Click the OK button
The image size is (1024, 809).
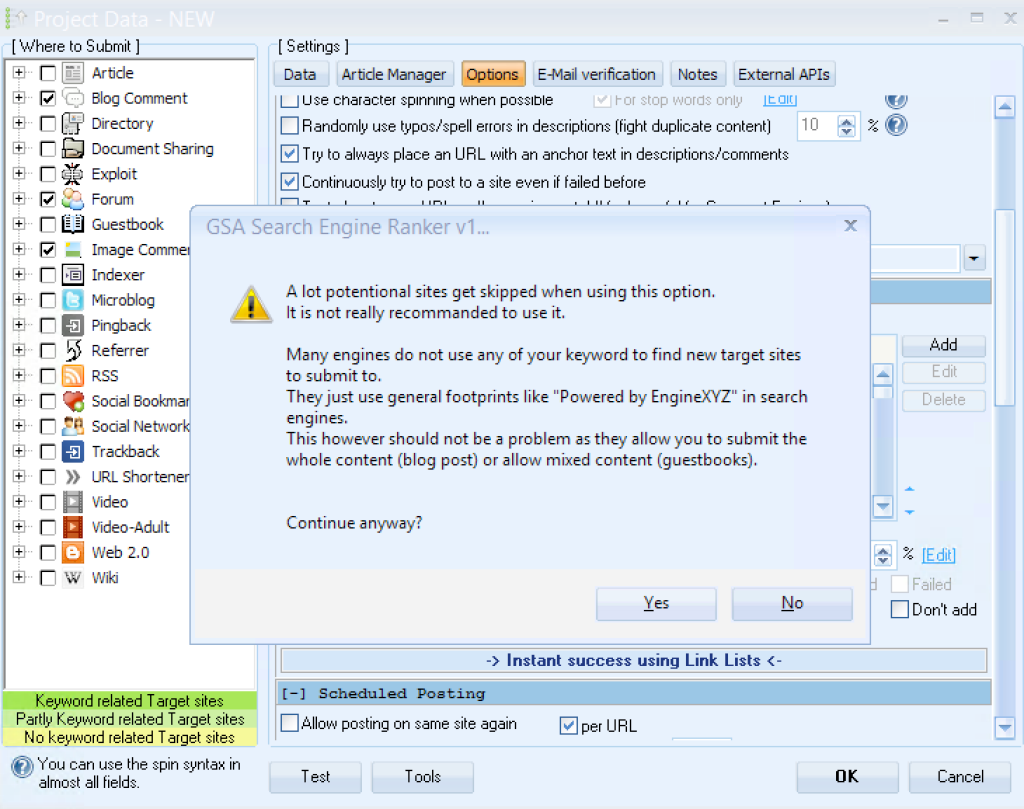click(847, 776)
